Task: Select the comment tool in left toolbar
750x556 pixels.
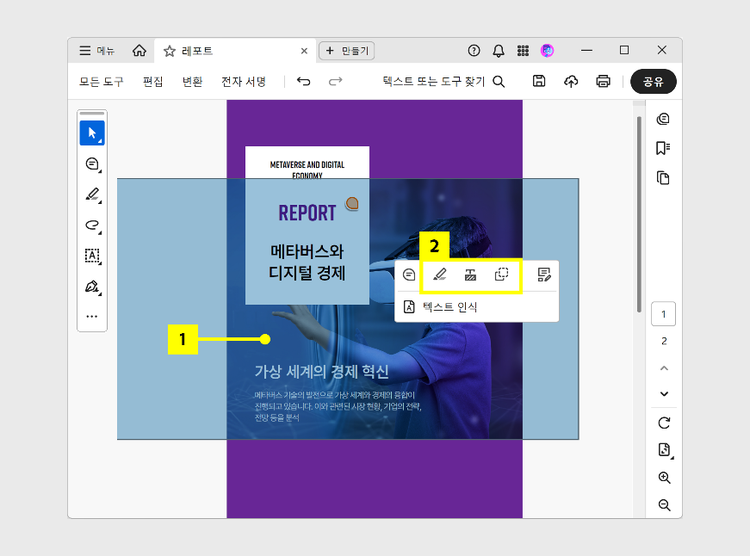Action: pyautogui.click(x=92, y=164)
